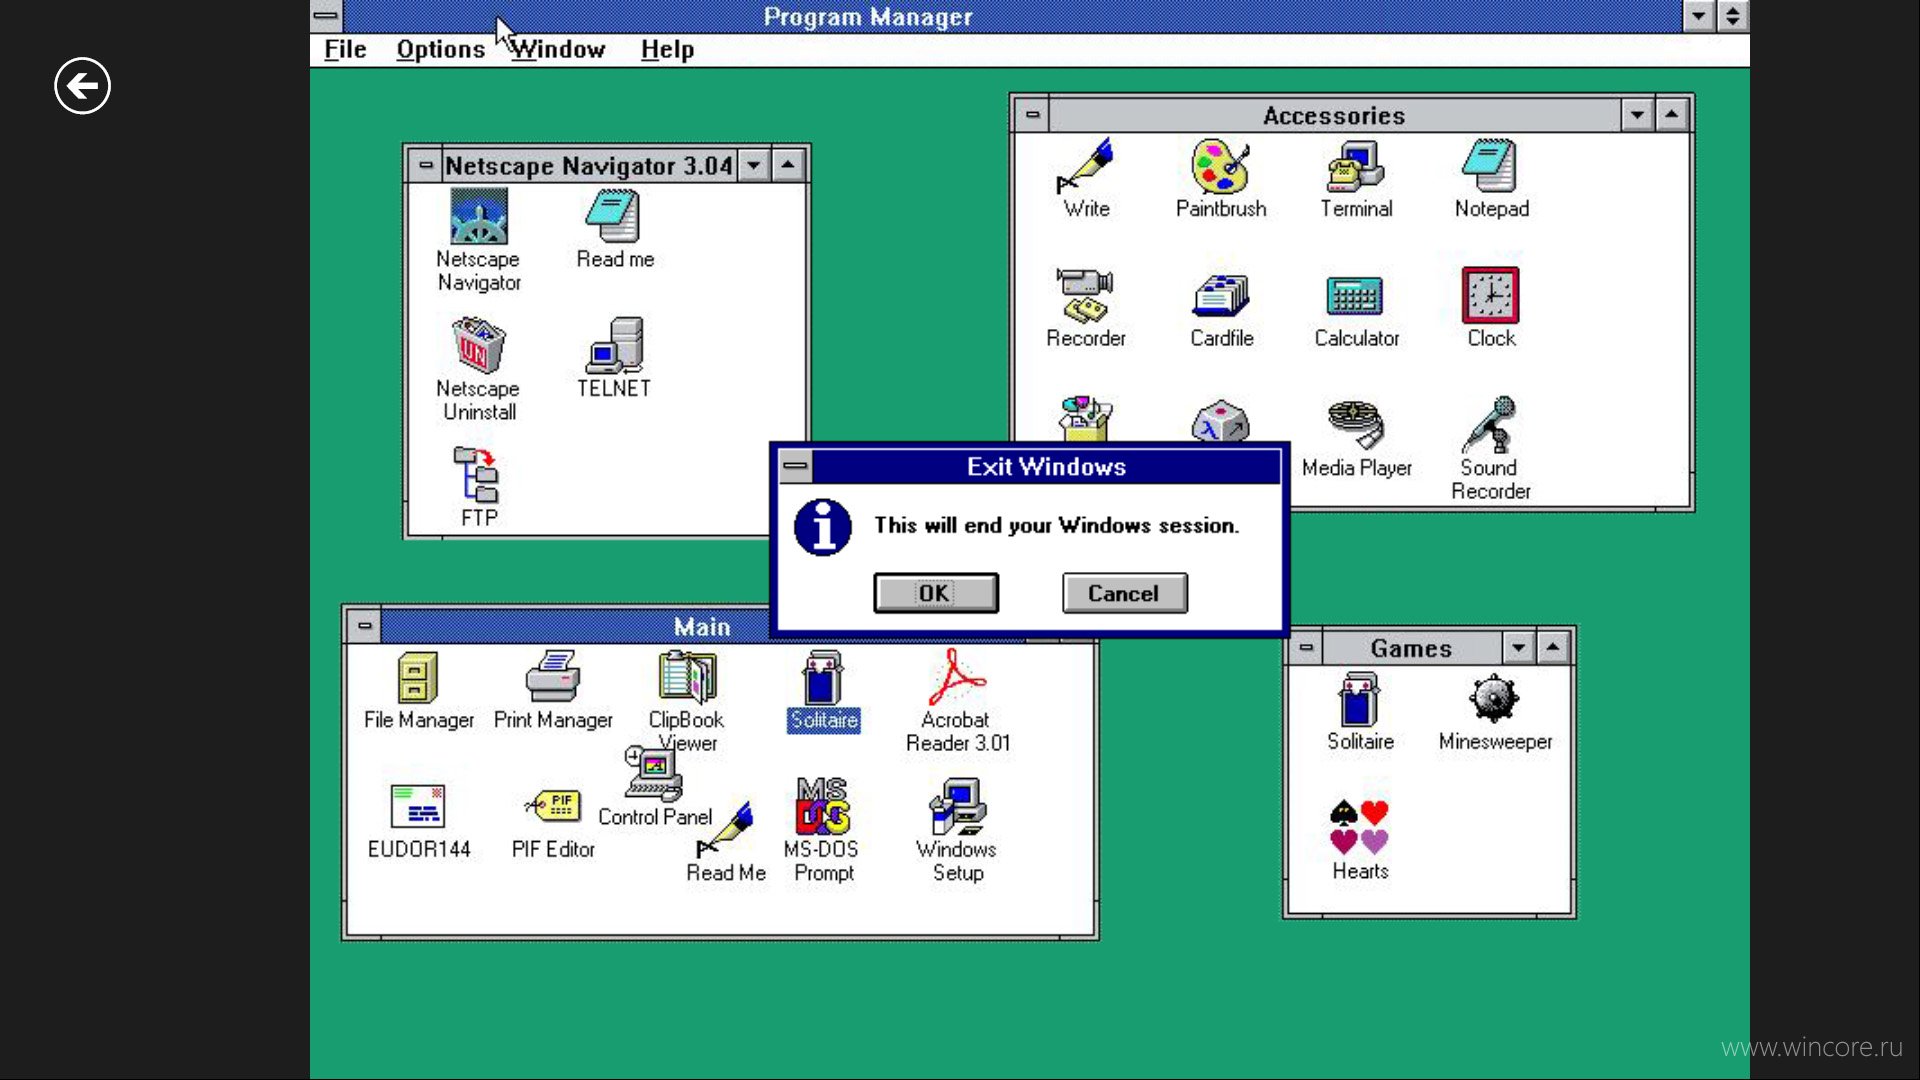The height and width of the screenshot is (1080, 1920).
Task: Confirm exit with the OK button
Action: [x=936, y=593]
